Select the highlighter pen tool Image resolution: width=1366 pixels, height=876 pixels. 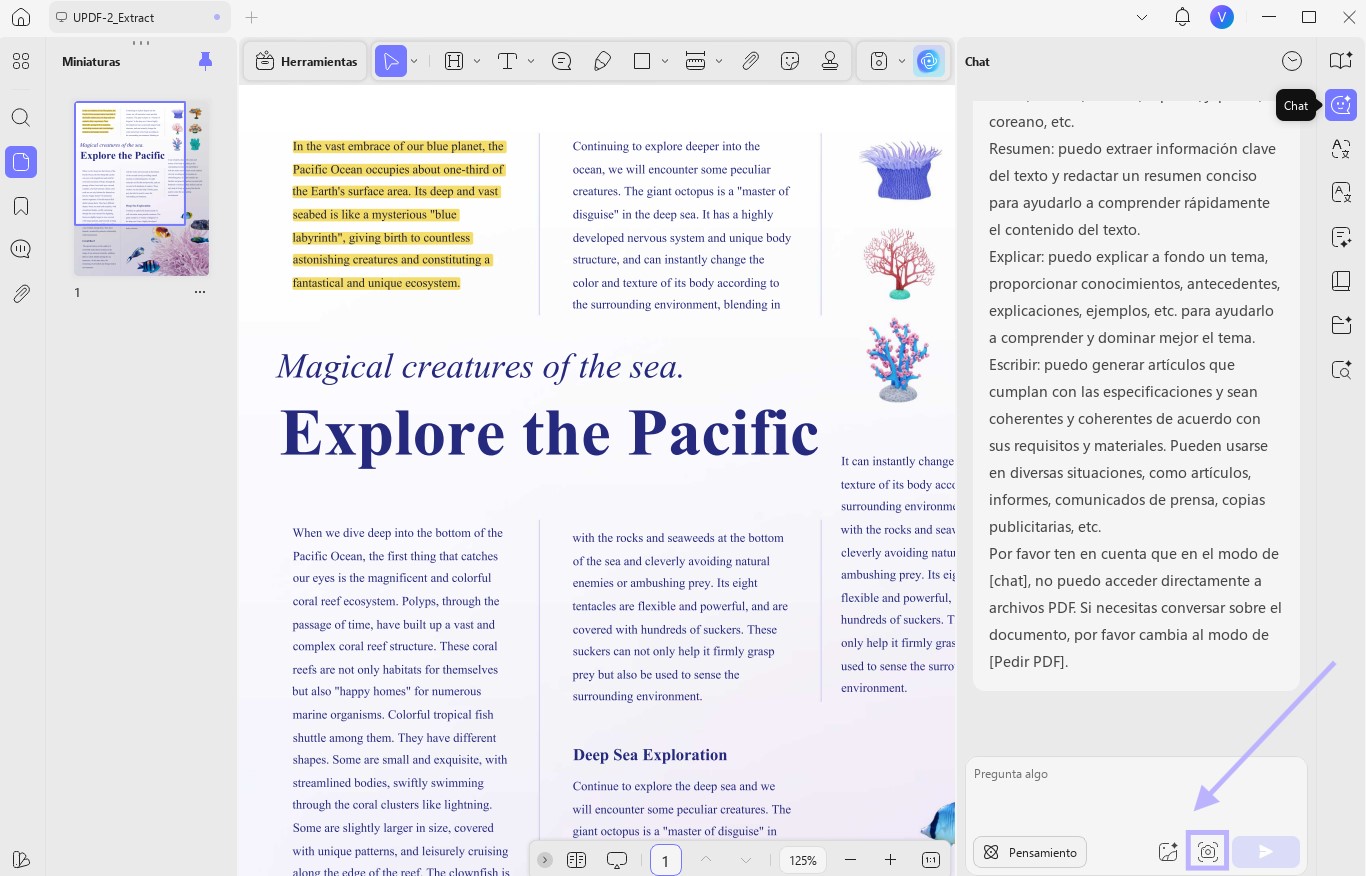[602, 62]
